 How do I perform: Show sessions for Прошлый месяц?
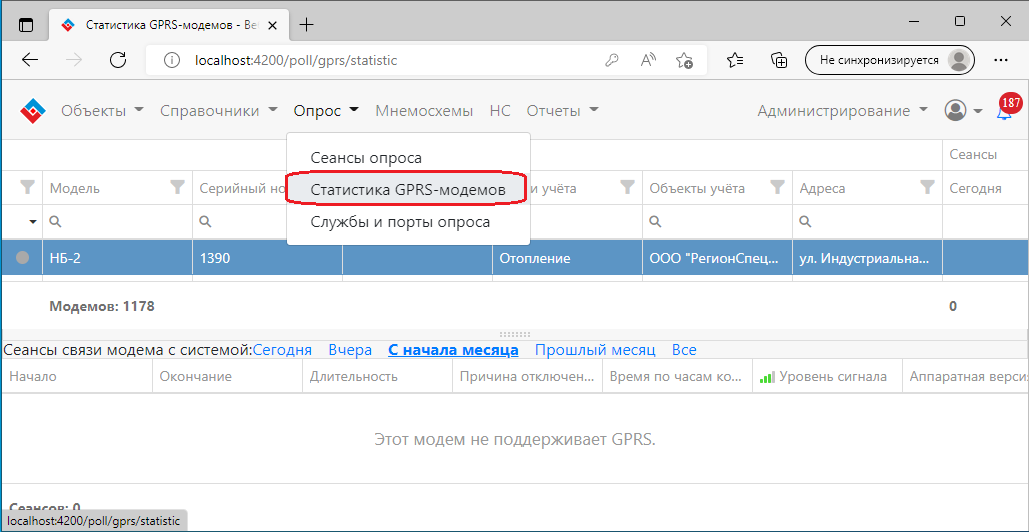[x=594, y=350]
